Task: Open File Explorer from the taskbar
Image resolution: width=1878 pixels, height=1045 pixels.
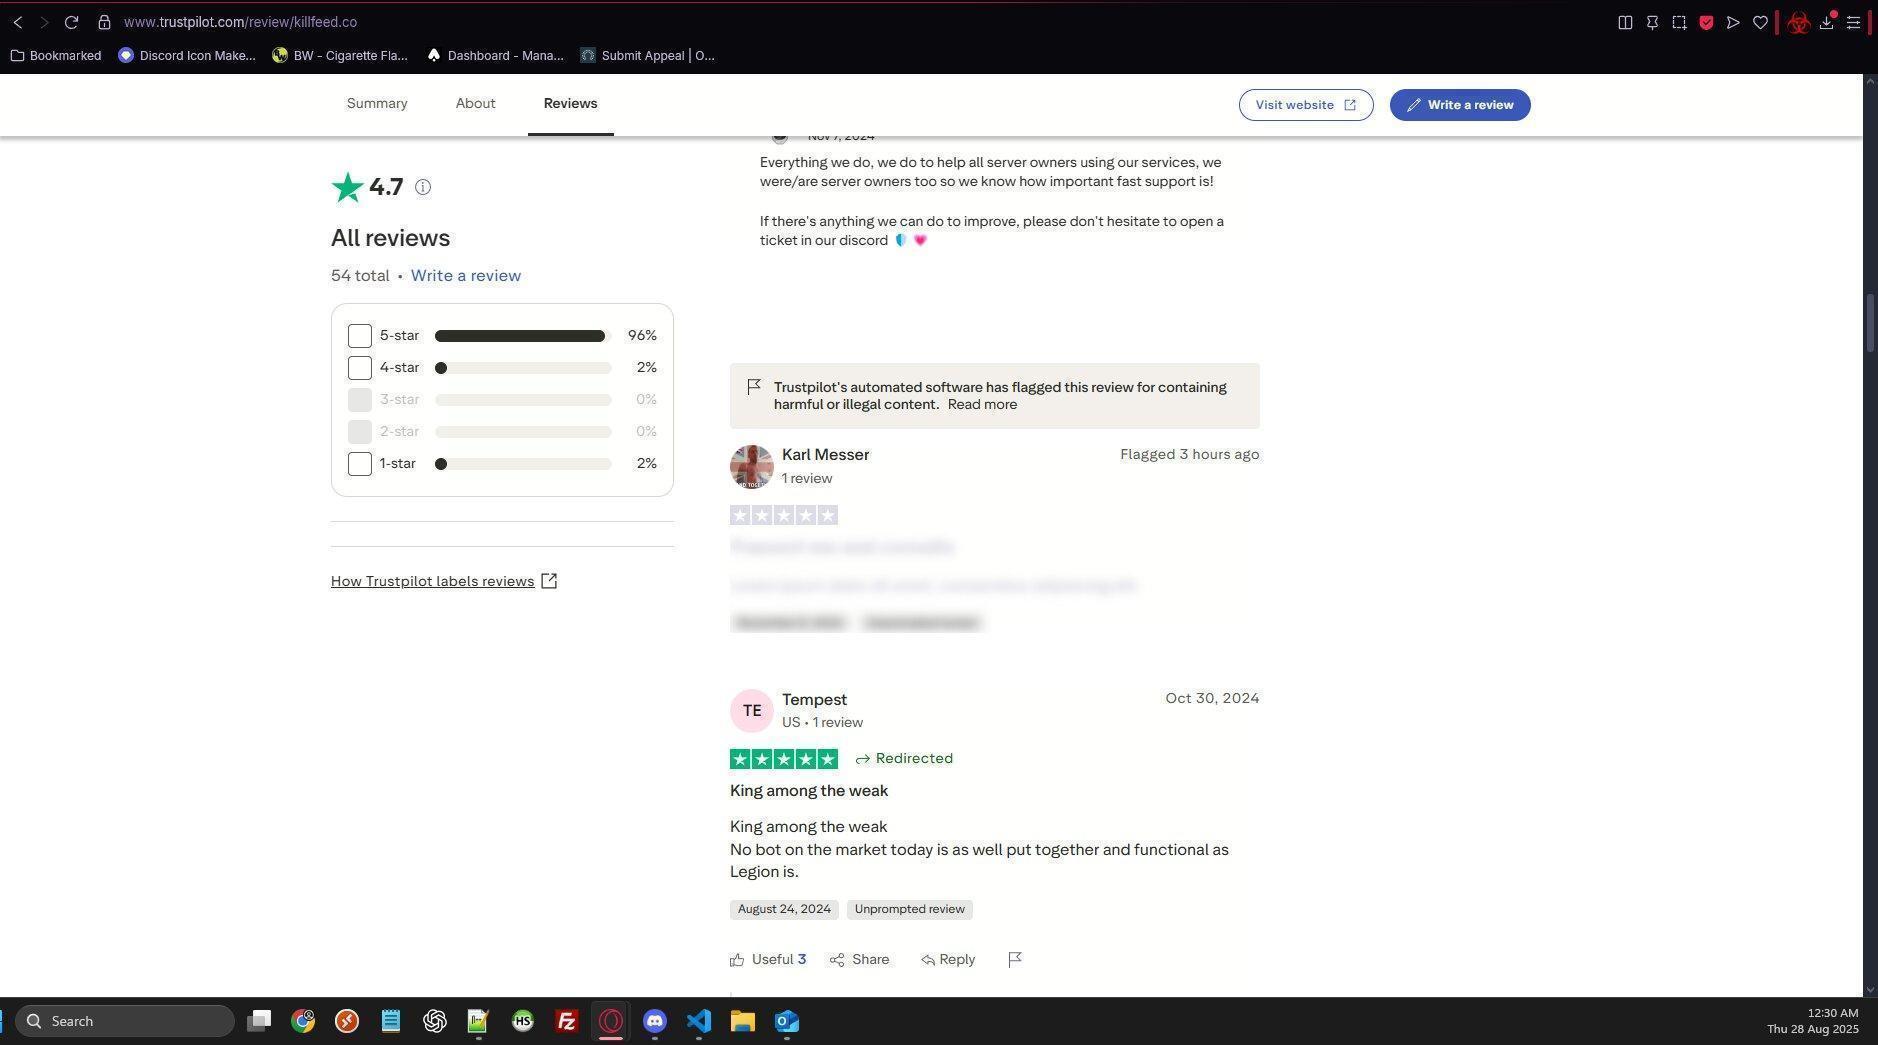Action: pos(743,1021)
